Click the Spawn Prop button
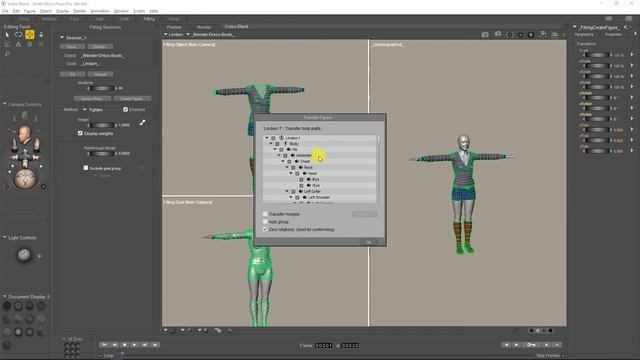The height and width of the screenshot is (360, 640). tap(92, 99)
